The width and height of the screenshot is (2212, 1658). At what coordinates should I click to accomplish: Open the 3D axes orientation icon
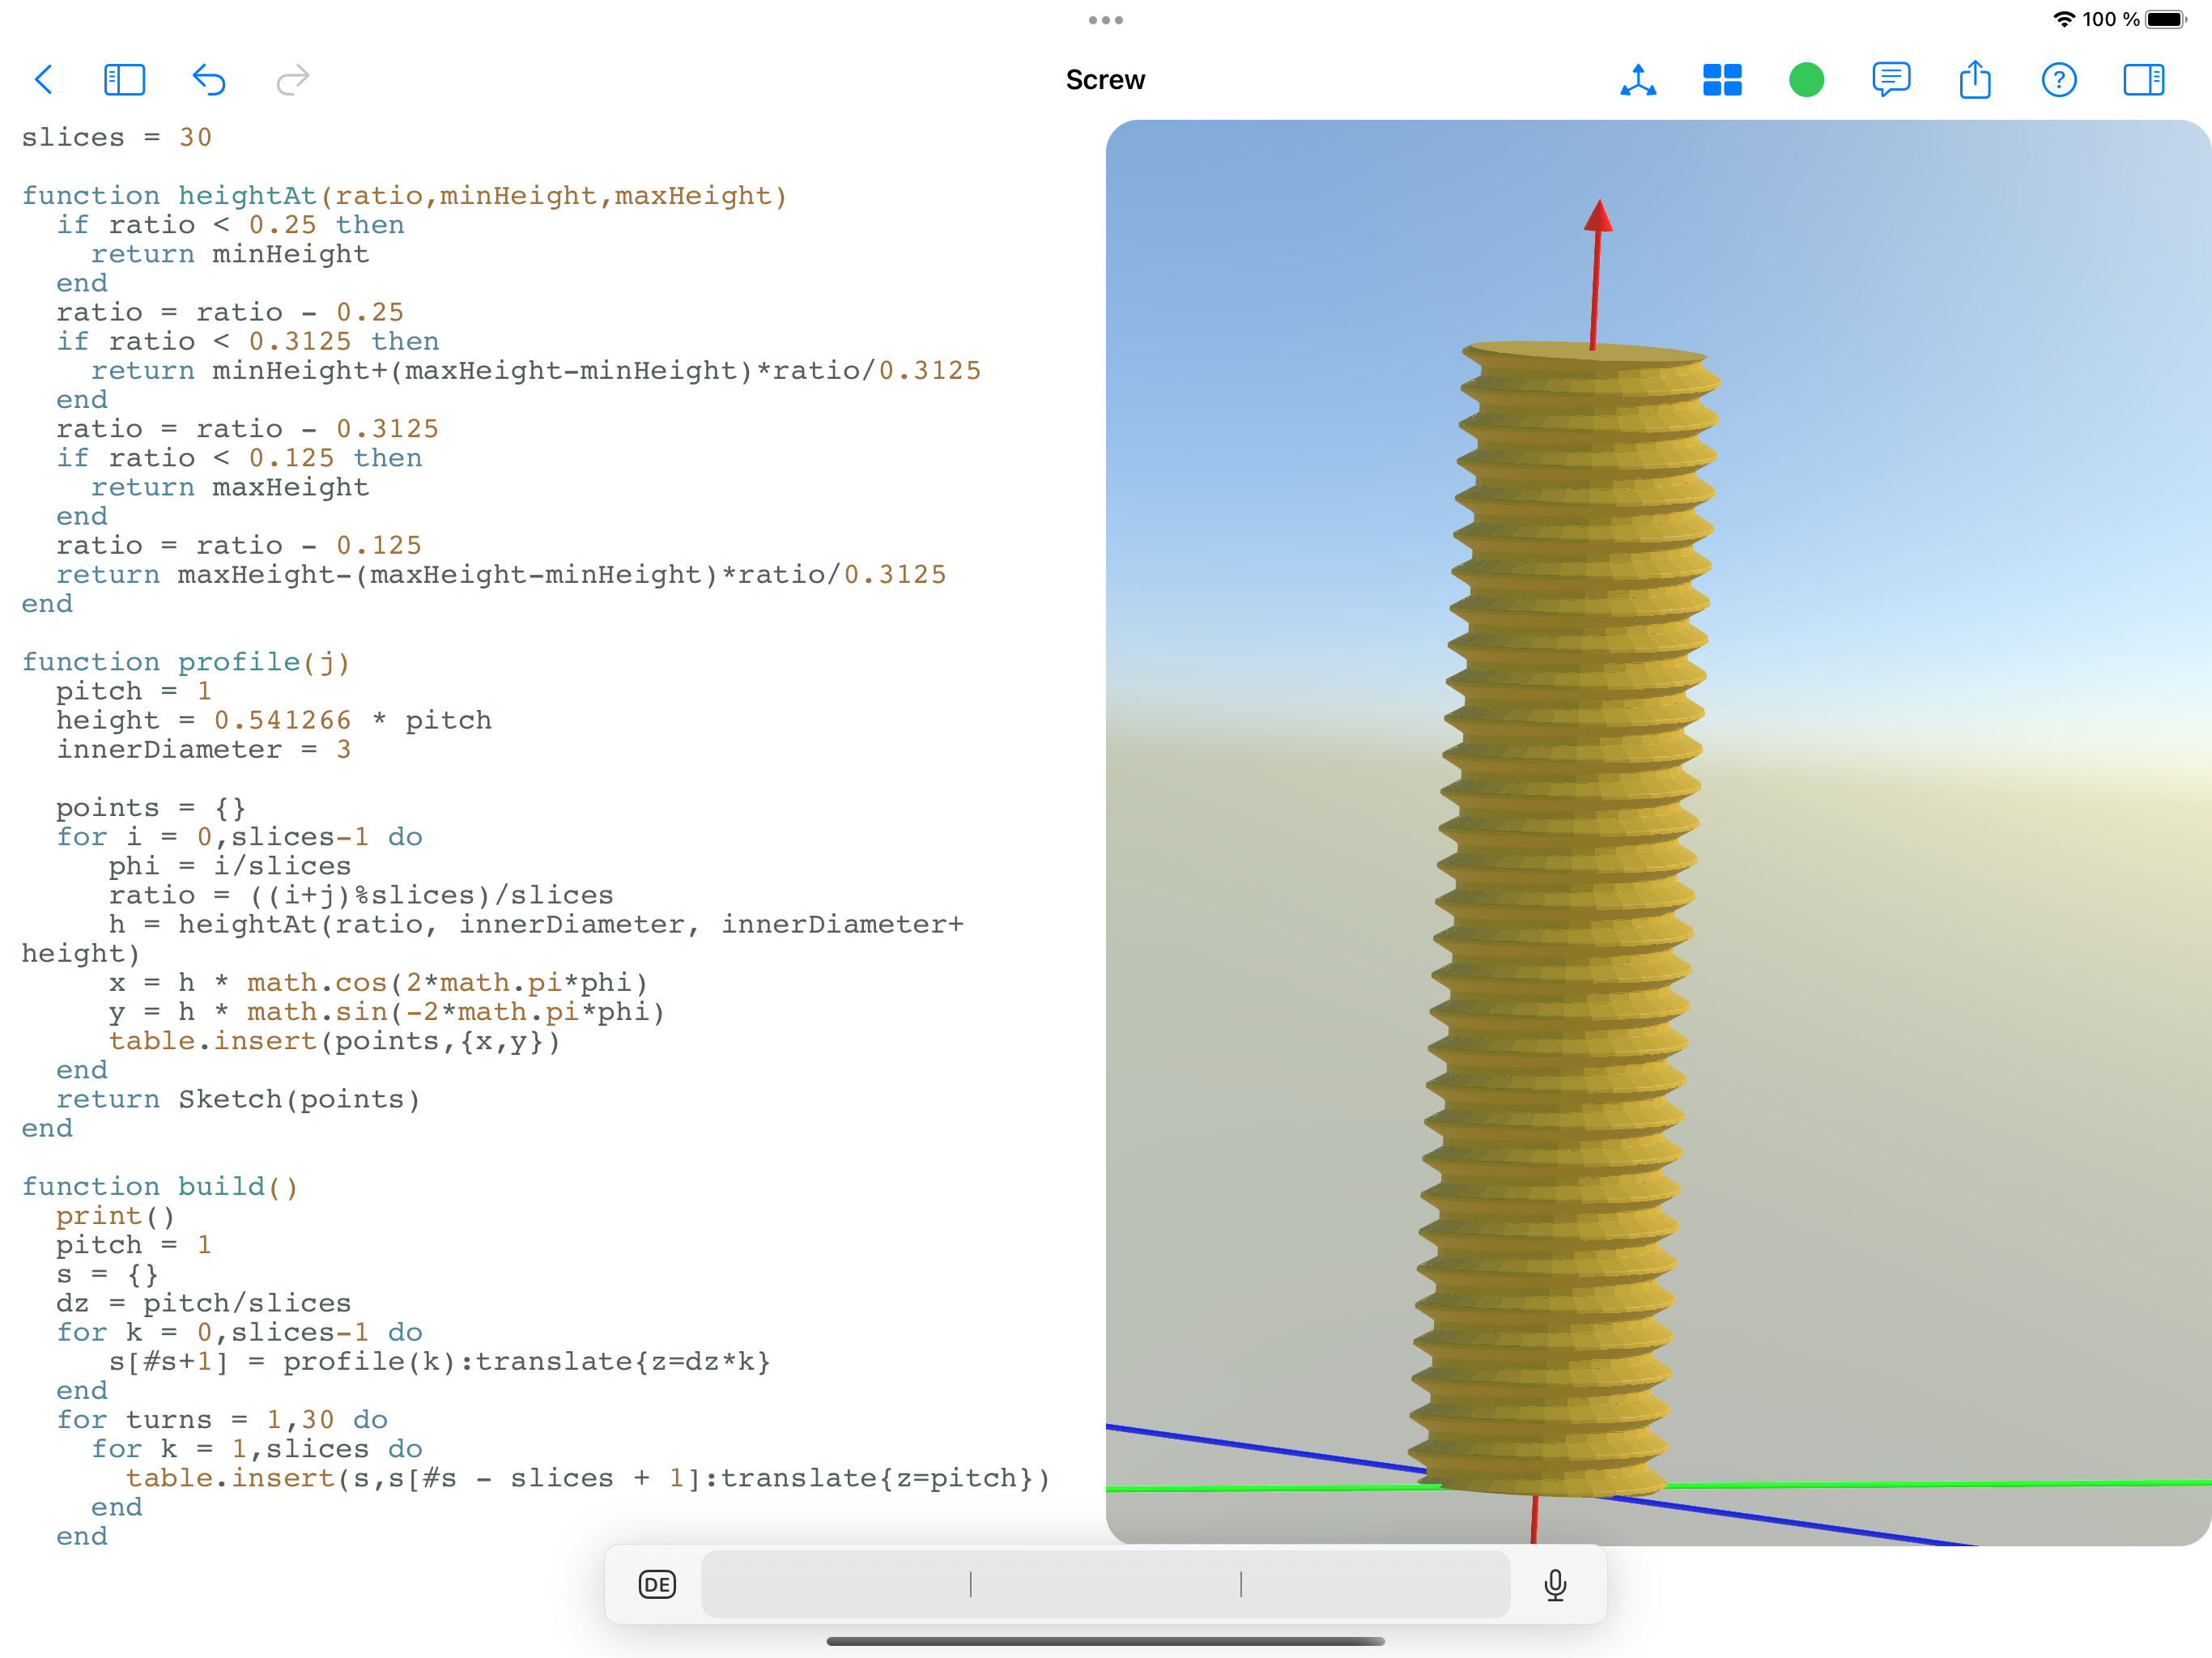[1638, 80]
